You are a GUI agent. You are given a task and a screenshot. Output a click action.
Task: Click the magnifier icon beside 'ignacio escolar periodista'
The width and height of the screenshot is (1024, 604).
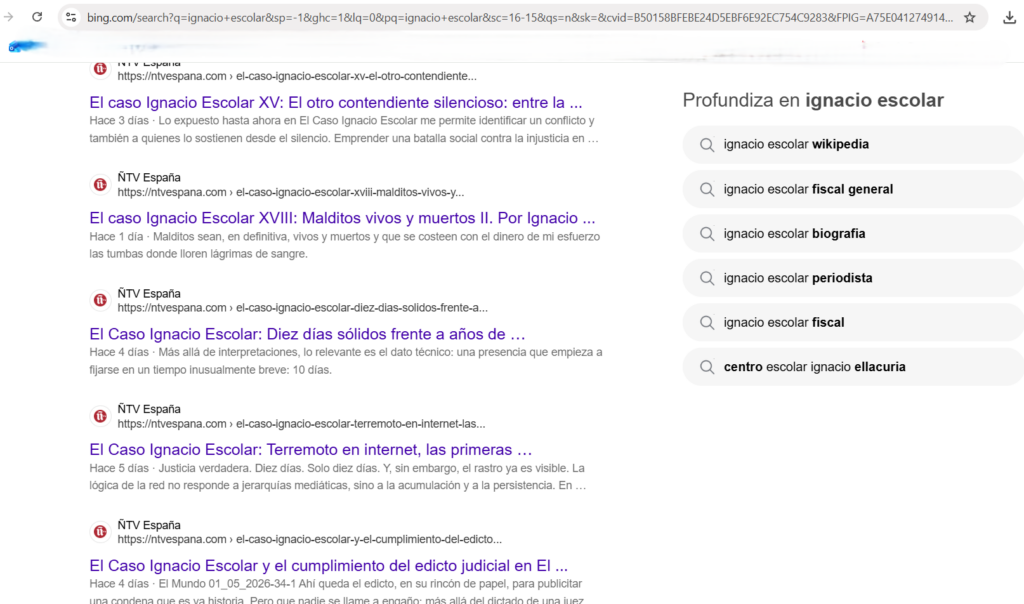click(x=707, y=278)
